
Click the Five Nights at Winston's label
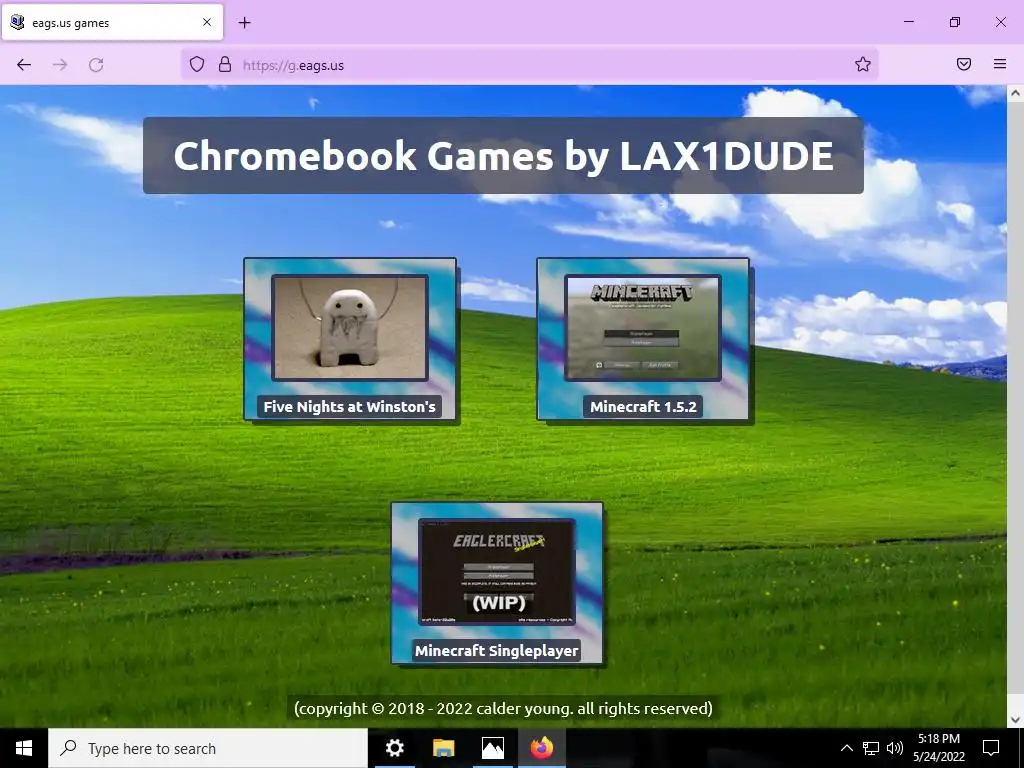click(x=349, y=407)
